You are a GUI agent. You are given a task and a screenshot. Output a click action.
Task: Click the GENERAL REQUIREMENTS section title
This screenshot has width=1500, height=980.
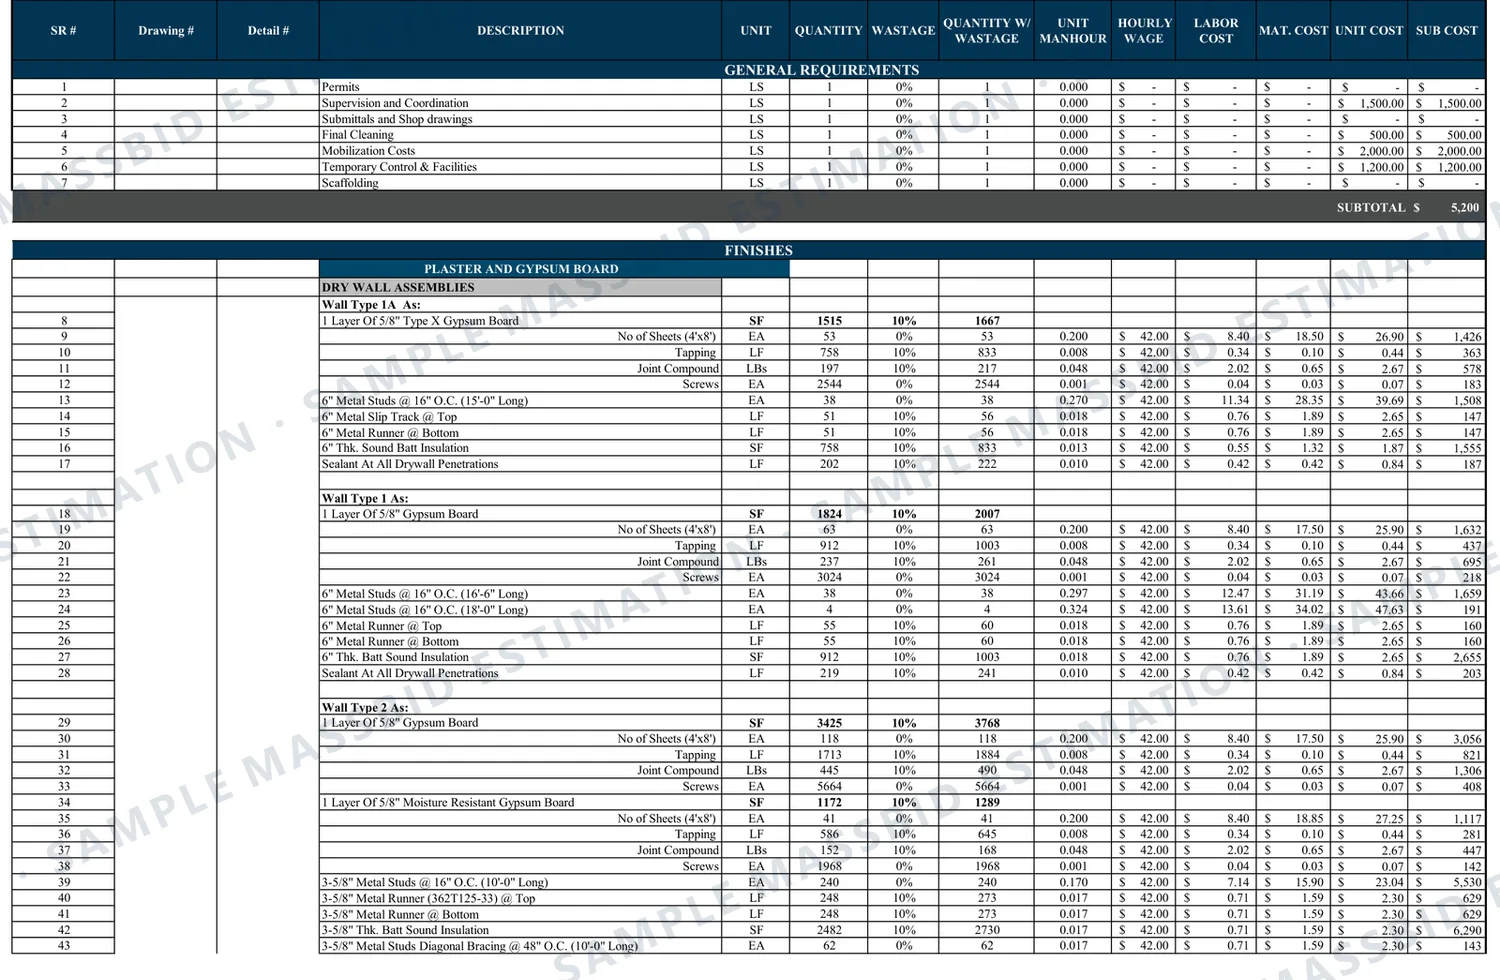pos(821,70)
